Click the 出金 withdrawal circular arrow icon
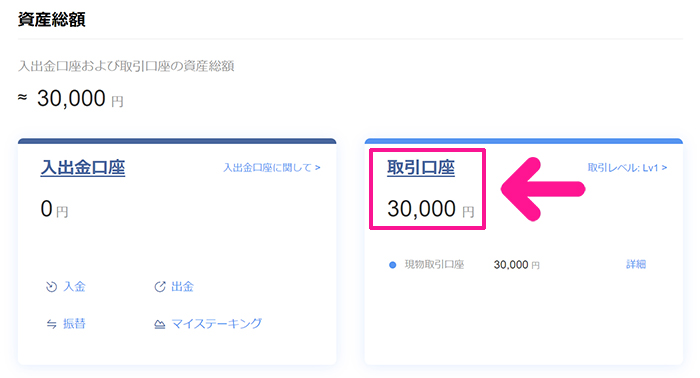 [160, 287]
